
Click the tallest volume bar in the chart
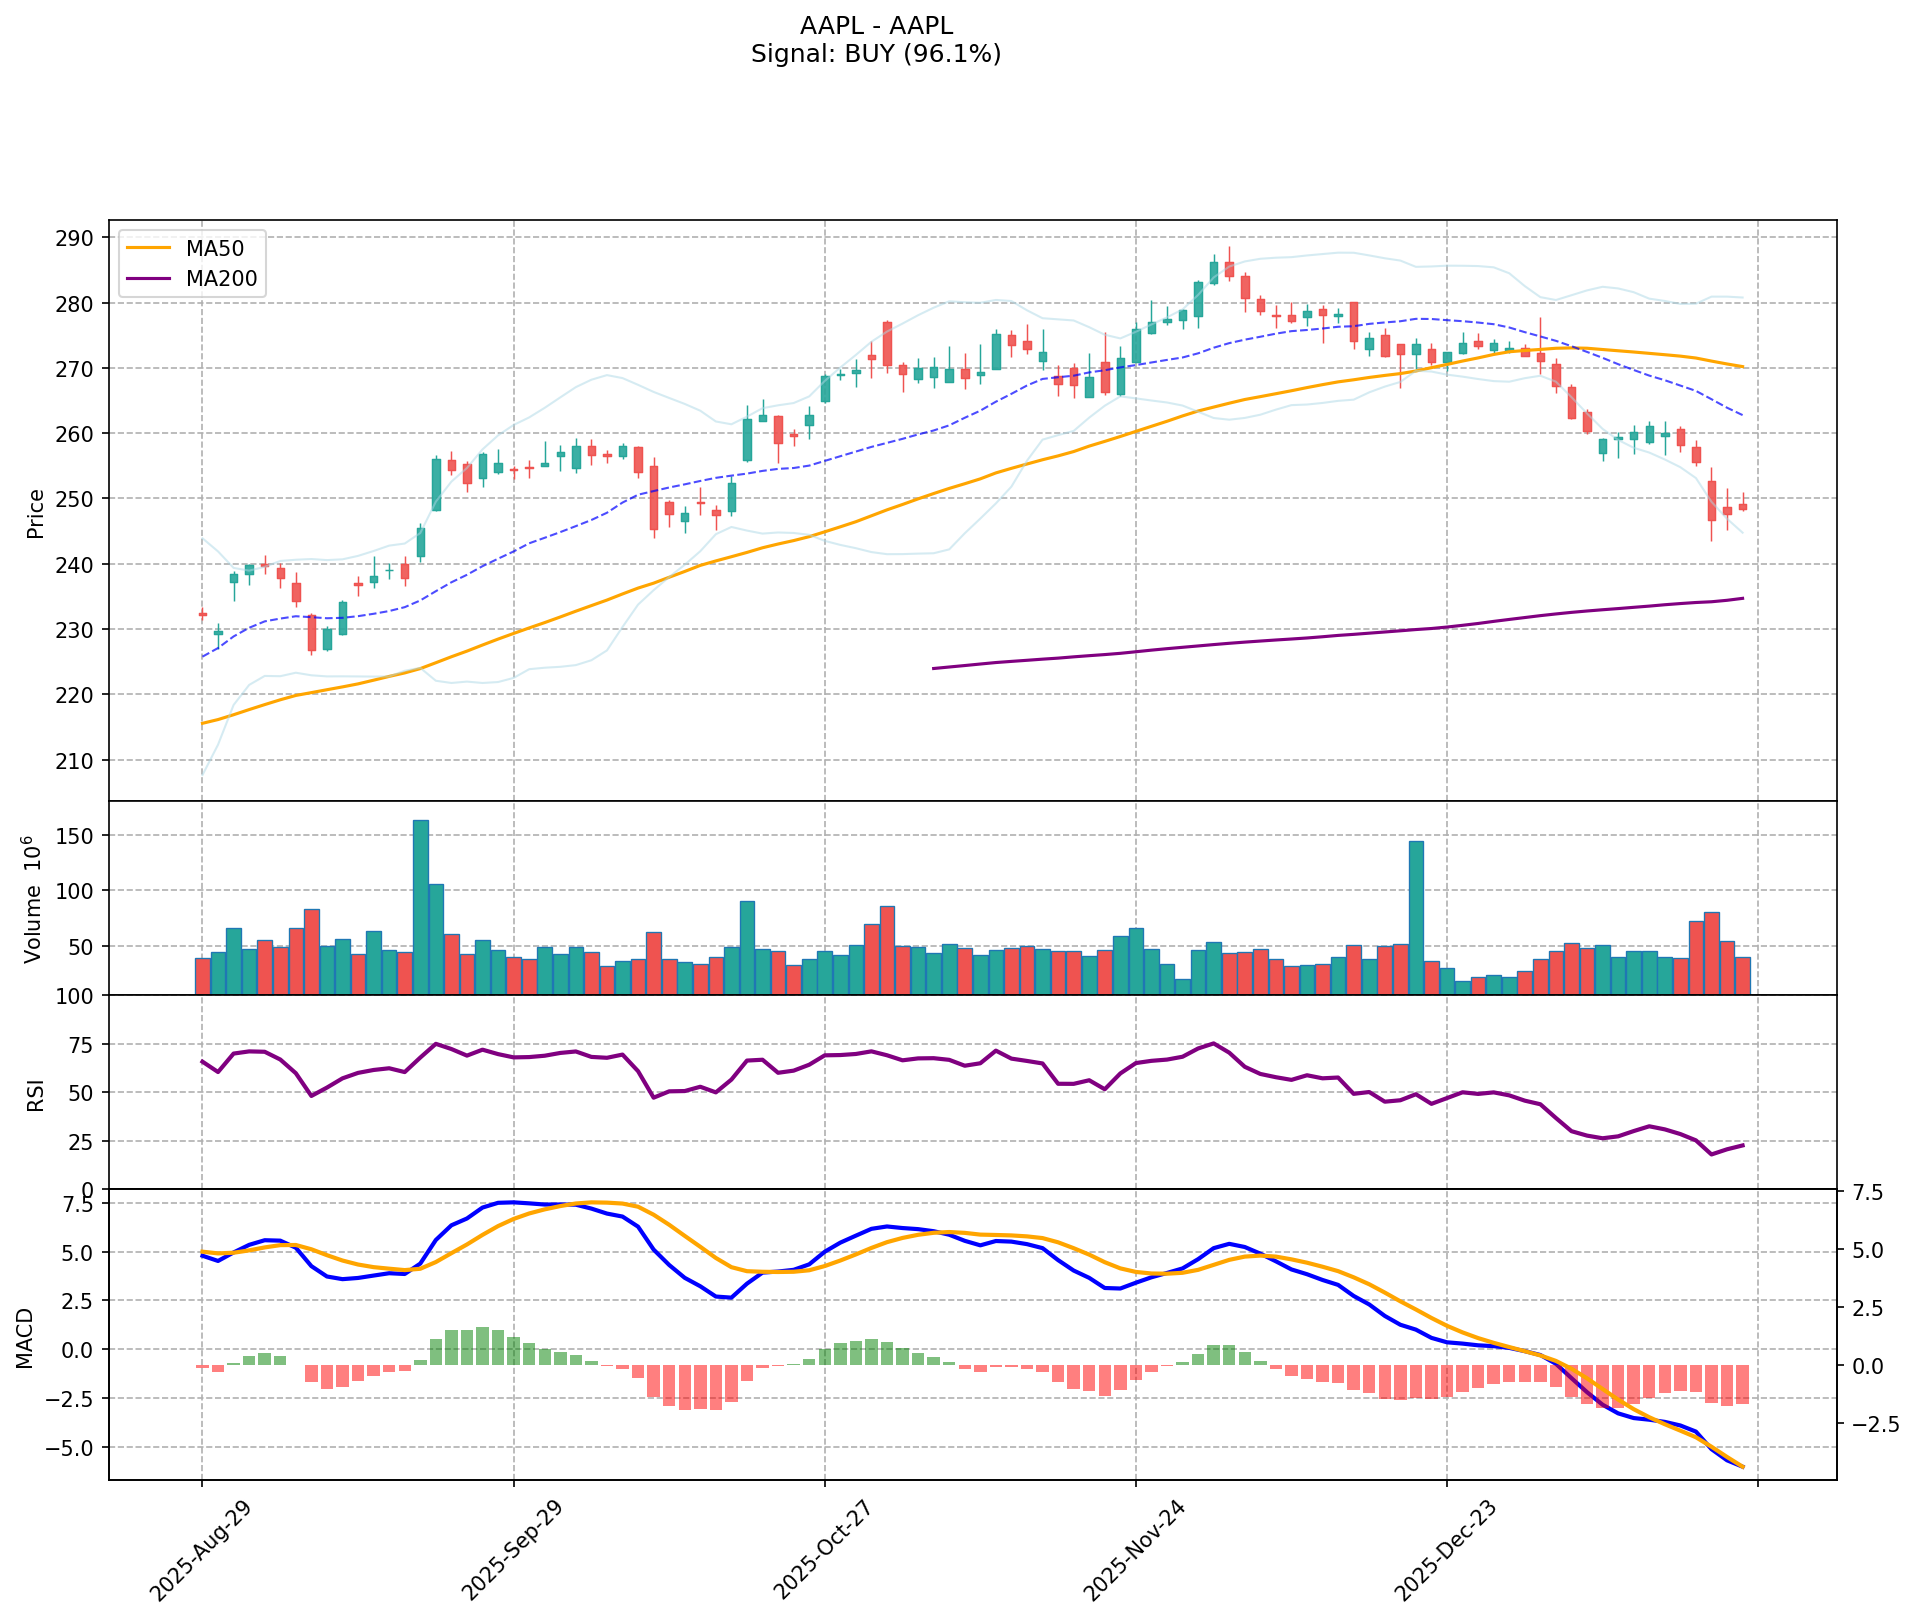(421, 906)
